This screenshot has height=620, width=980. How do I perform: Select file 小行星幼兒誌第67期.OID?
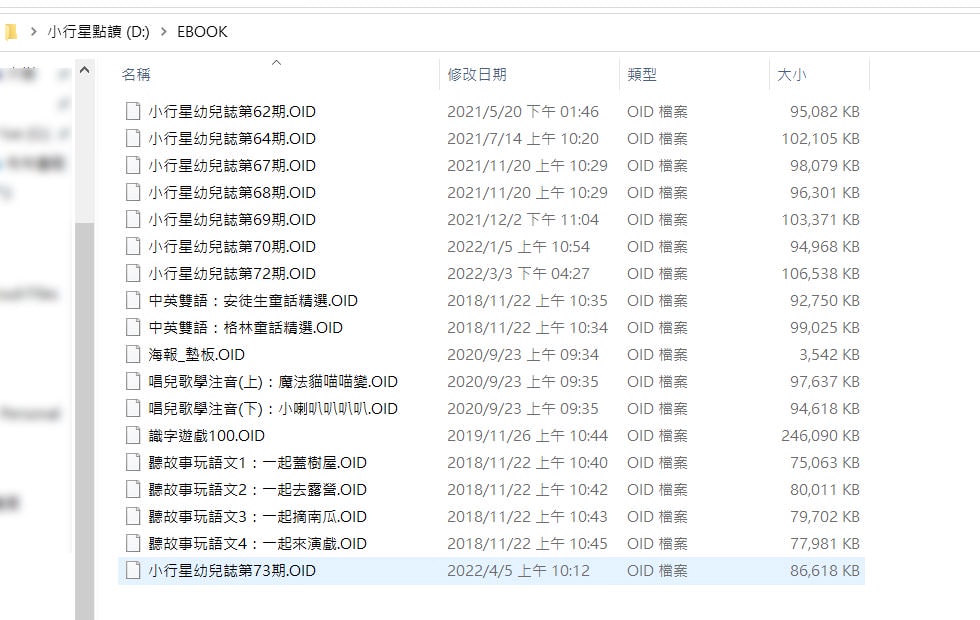(x=232, y=165)
